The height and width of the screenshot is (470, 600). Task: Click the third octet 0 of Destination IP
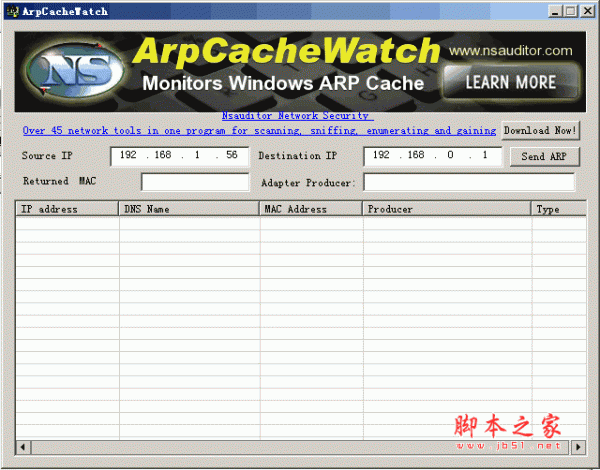pos(450,155)
